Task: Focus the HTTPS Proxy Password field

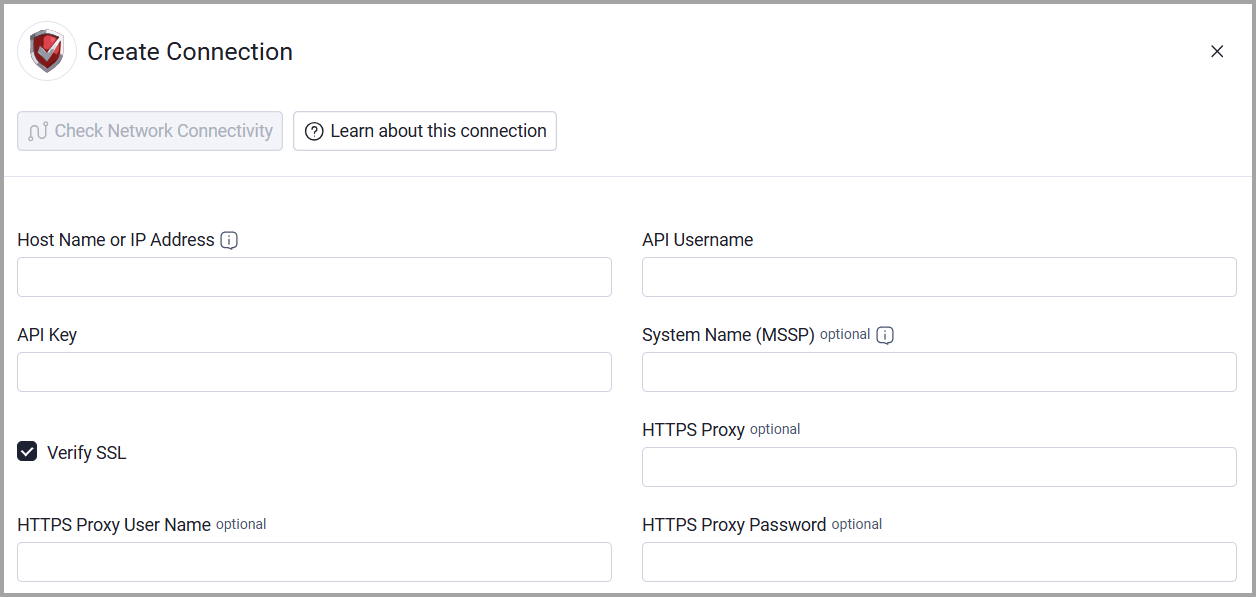Action: pyautogui.click(x=939, y=562)
